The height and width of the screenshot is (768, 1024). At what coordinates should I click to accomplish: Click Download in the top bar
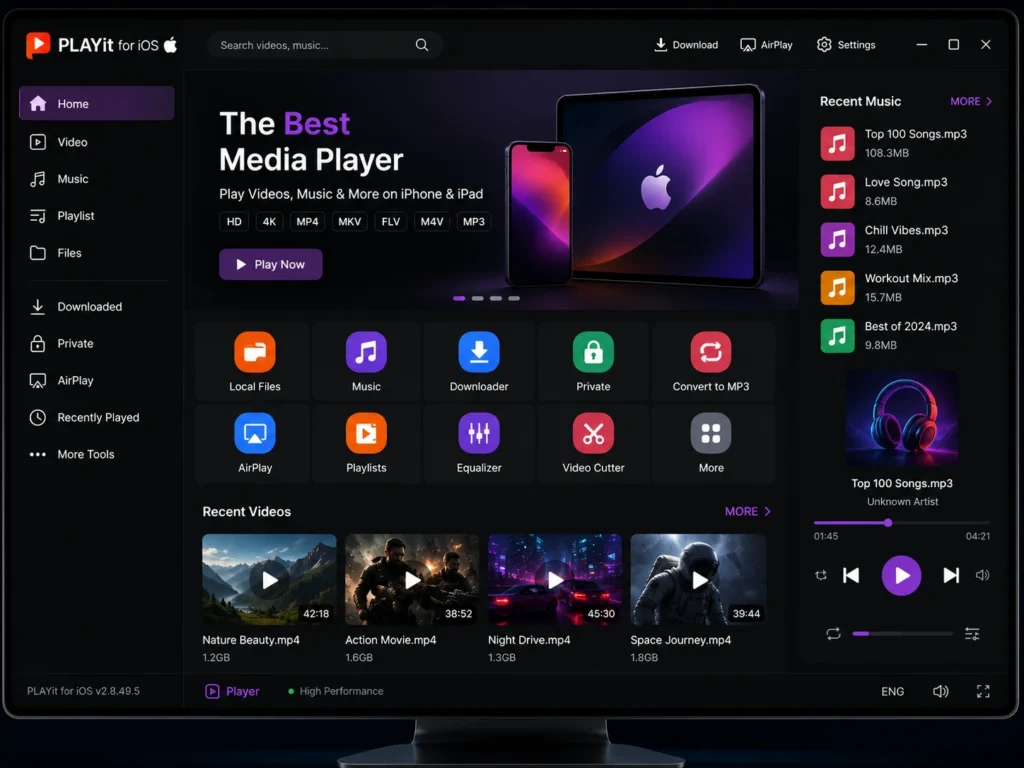coord(686,45)
